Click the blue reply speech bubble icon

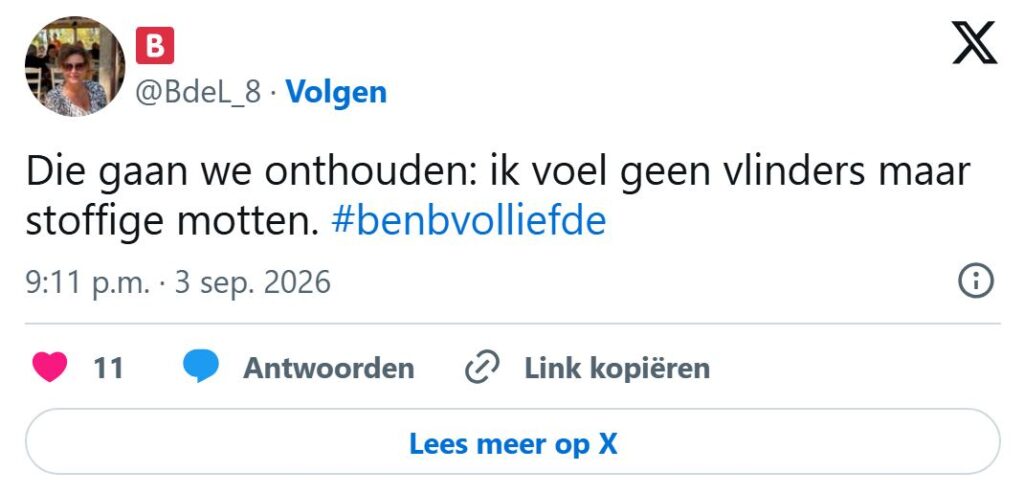point(200,367)
